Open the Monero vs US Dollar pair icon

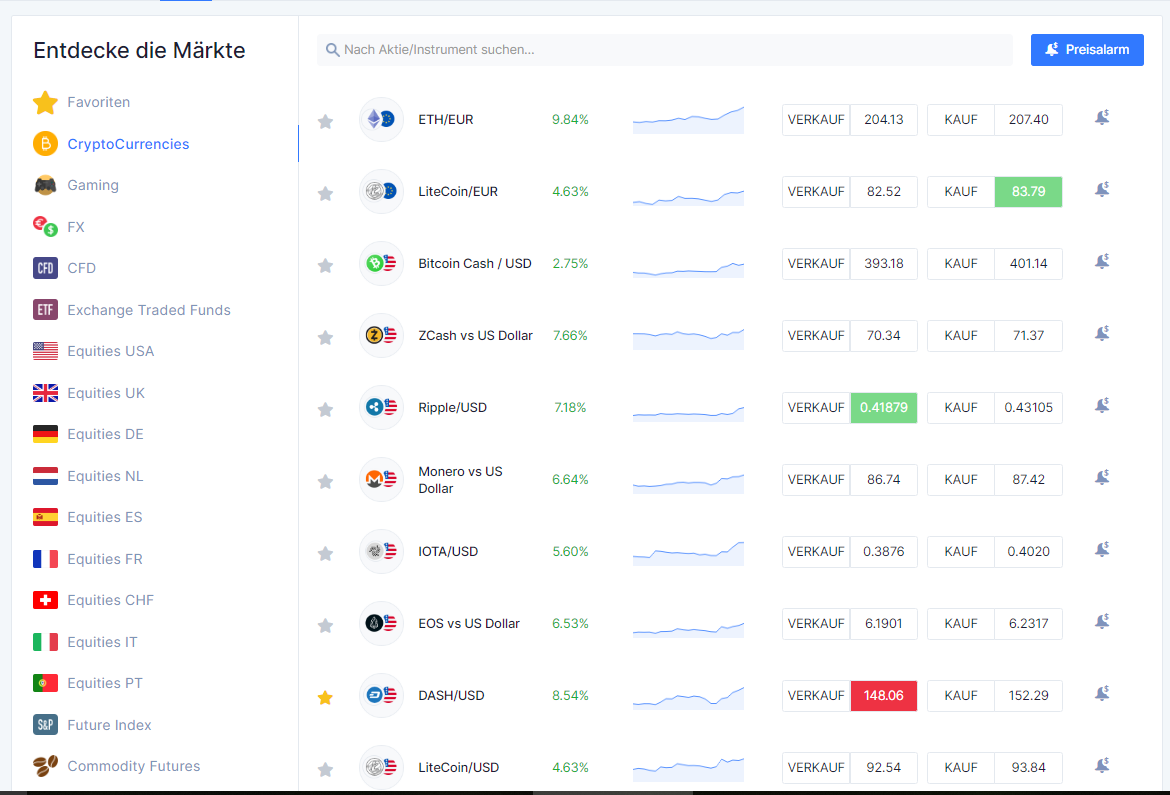point(381,479)
